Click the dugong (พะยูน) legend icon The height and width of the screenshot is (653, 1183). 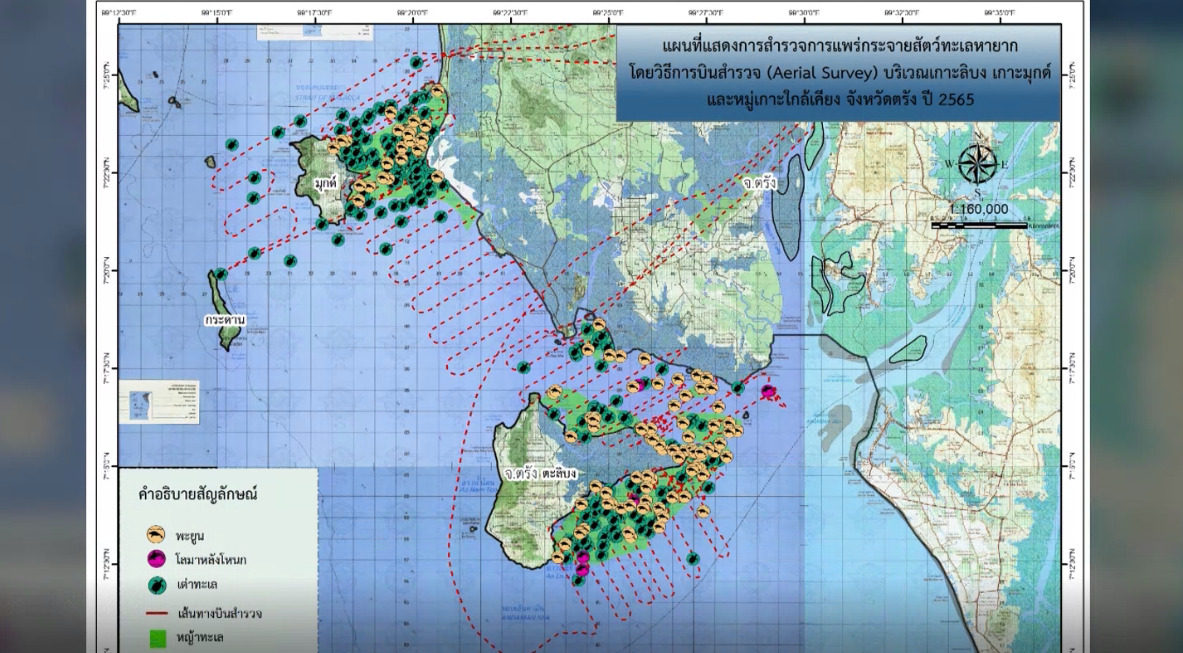[156, 535]
